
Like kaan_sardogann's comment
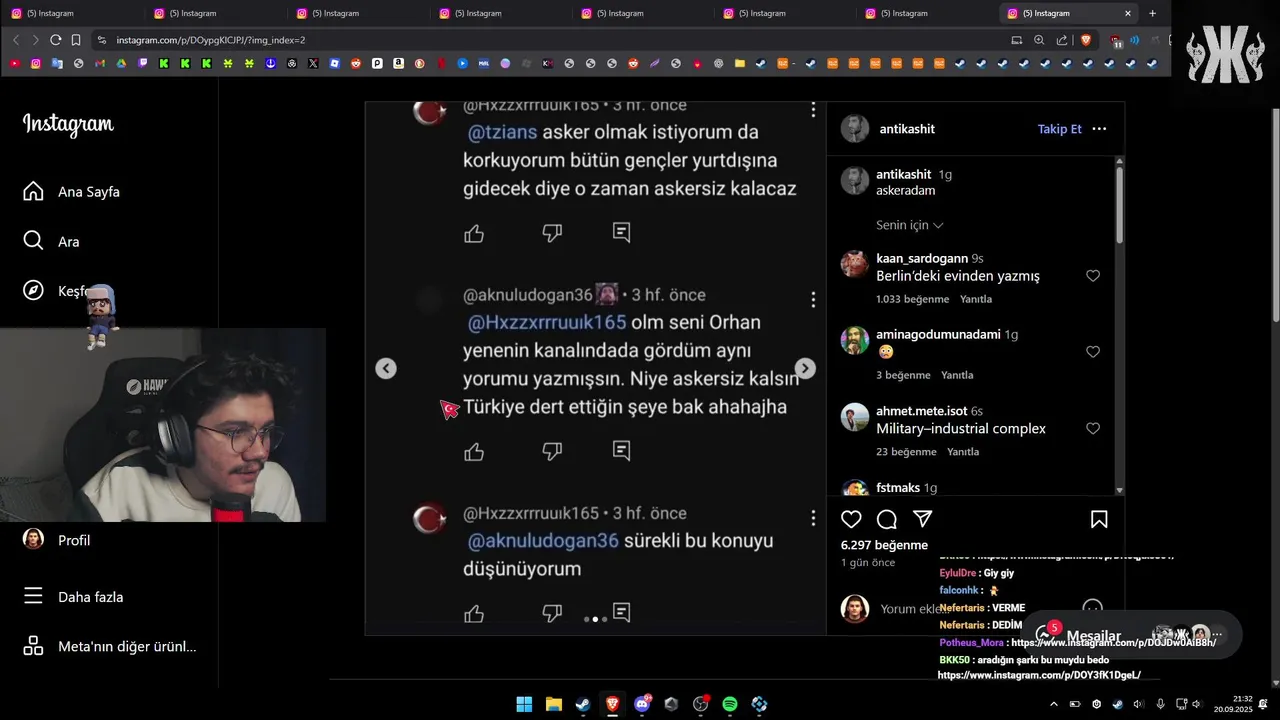(x=1093, y=276)
